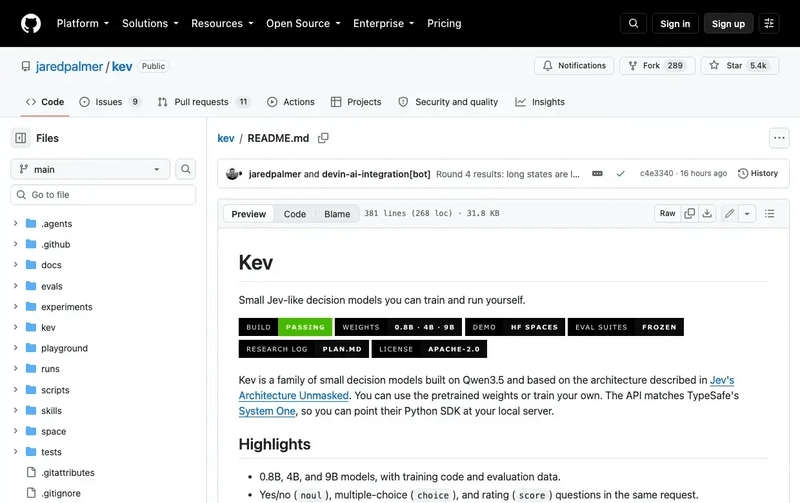The image size is (800, 503).
Task: Search files with the magnifier beside main
Action: point(186,169)
